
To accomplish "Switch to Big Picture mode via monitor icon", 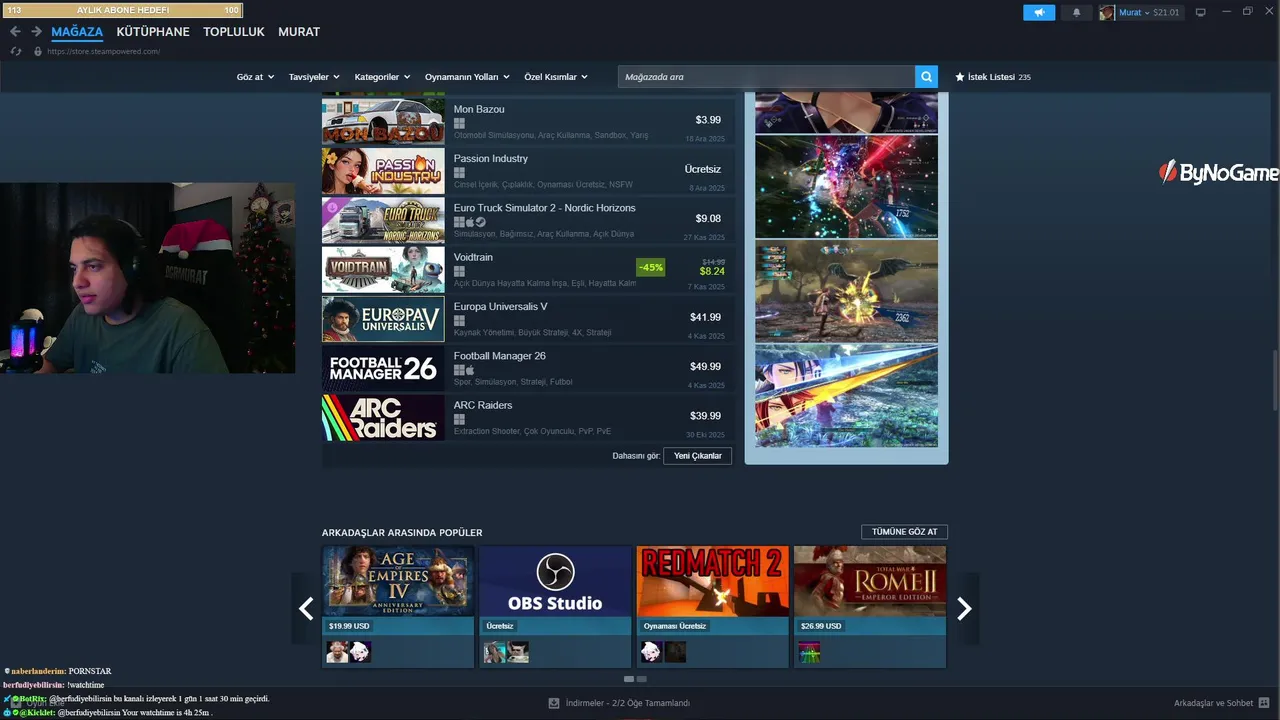I will point(1201,12).
